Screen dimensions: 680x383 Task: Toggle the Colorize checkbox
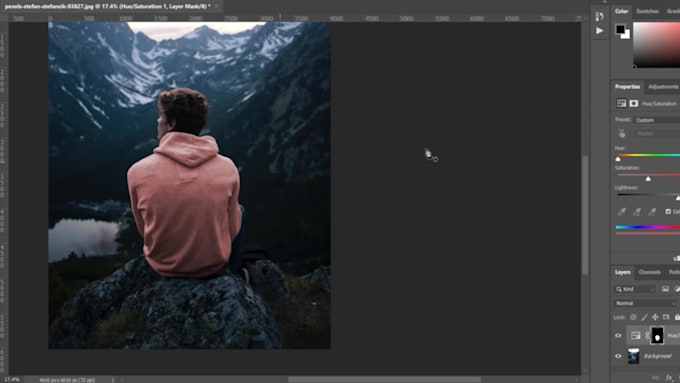tap(668, 212)
